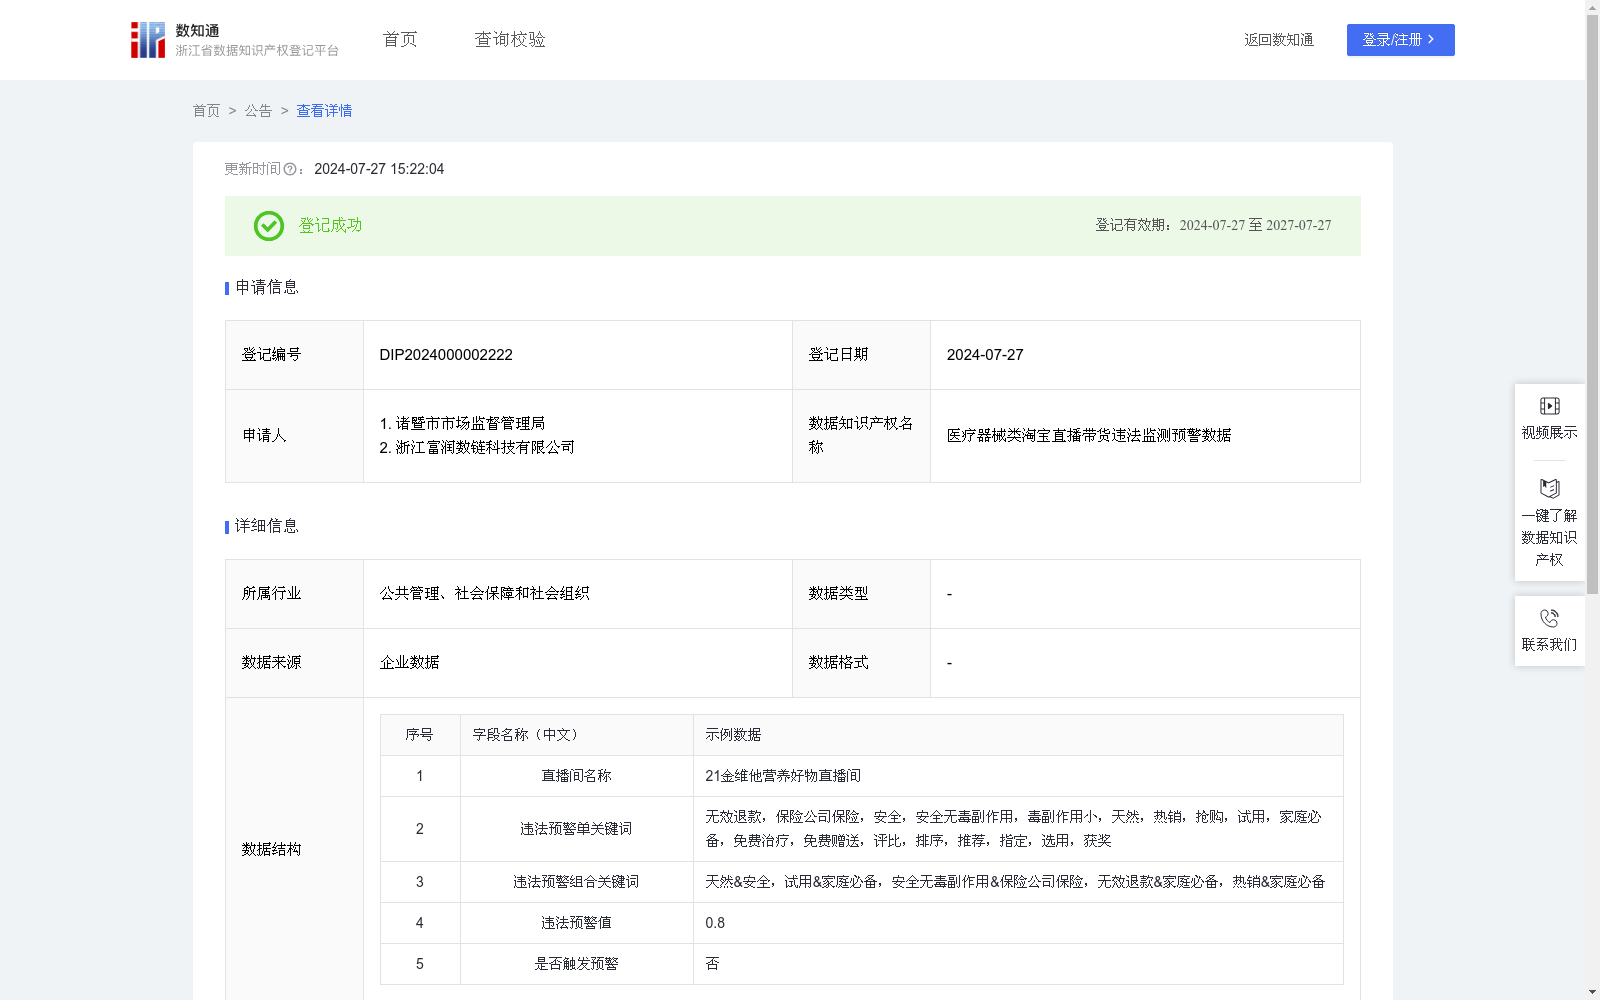Select the 医疗器械类淘宝直播带货违法监测预警数据 name
The width and height of the screenshot is (1600, 1000).
click(x=1089, y=436)
